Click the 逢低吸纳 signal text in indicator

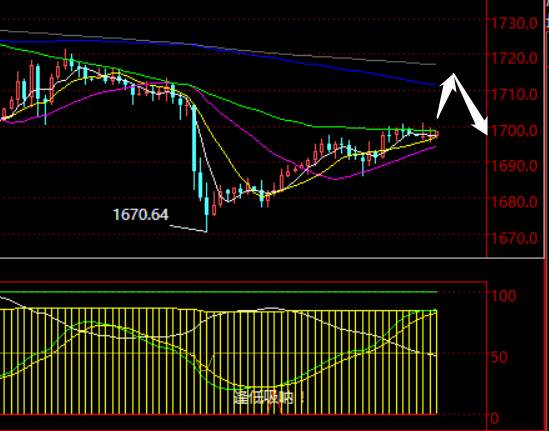click(x=268, y=398)
